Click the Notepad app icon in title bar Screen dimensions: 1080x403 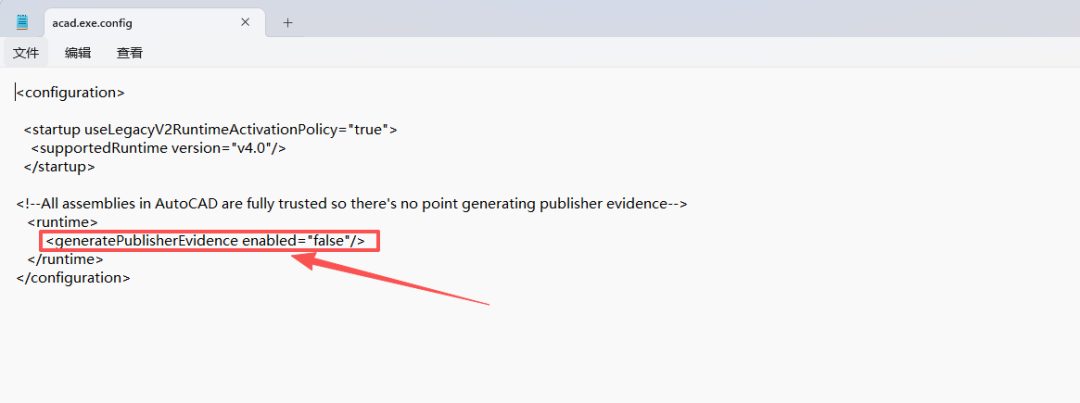click(x=22, y=22)
